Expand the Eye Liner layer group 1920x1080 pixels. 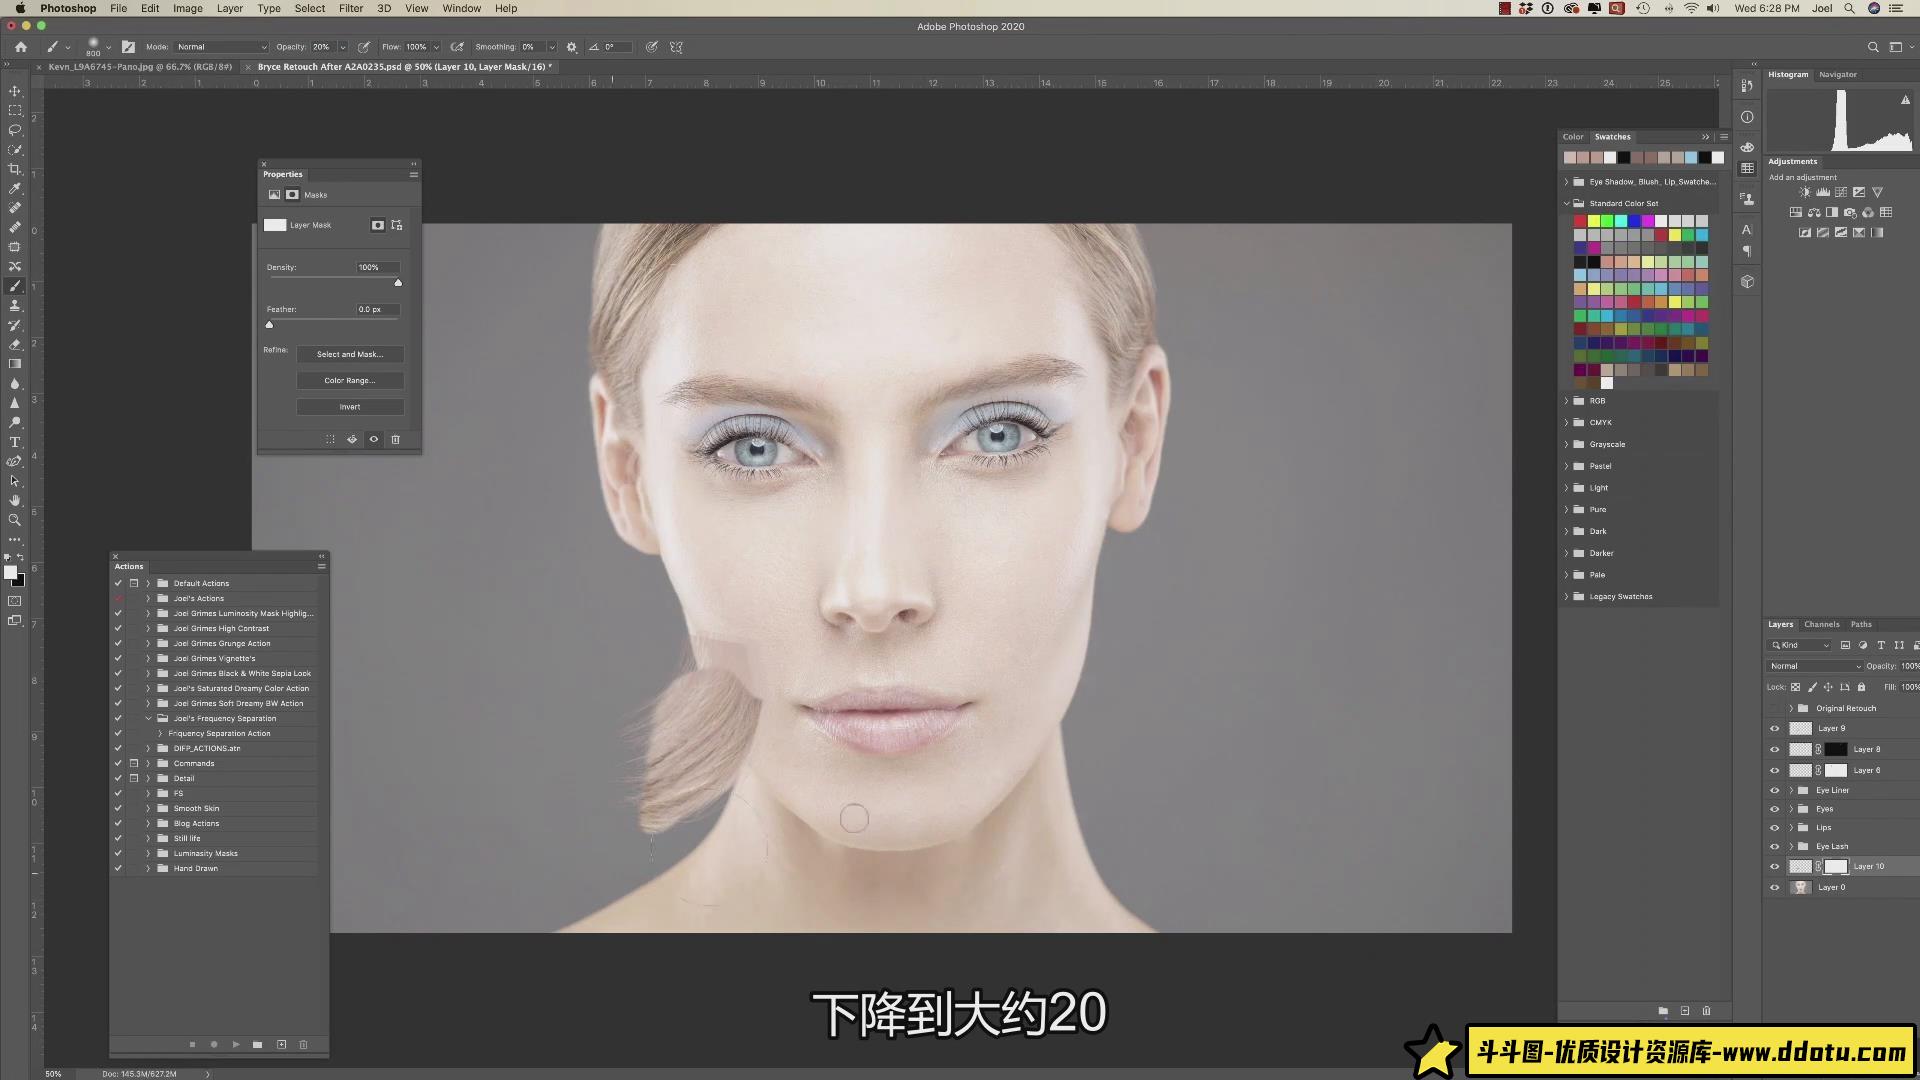coord(1791,790)
